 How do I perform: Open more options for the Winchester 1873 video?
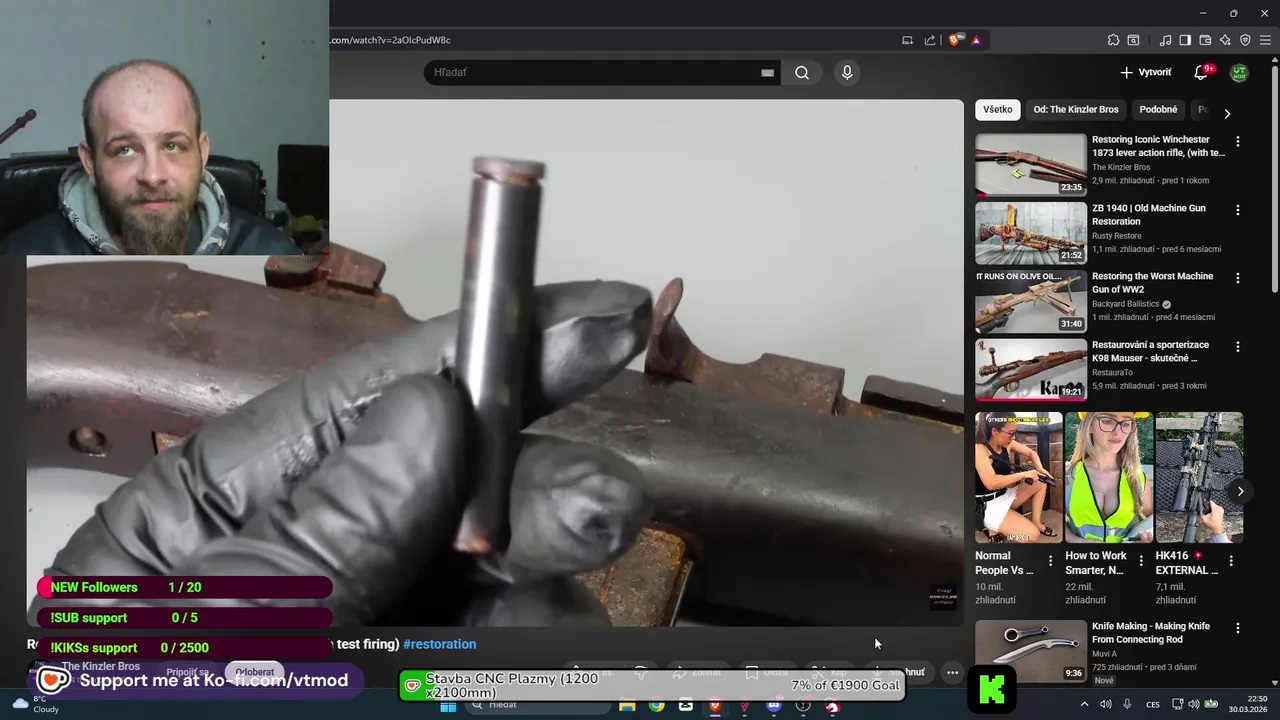pos(1238,142)
